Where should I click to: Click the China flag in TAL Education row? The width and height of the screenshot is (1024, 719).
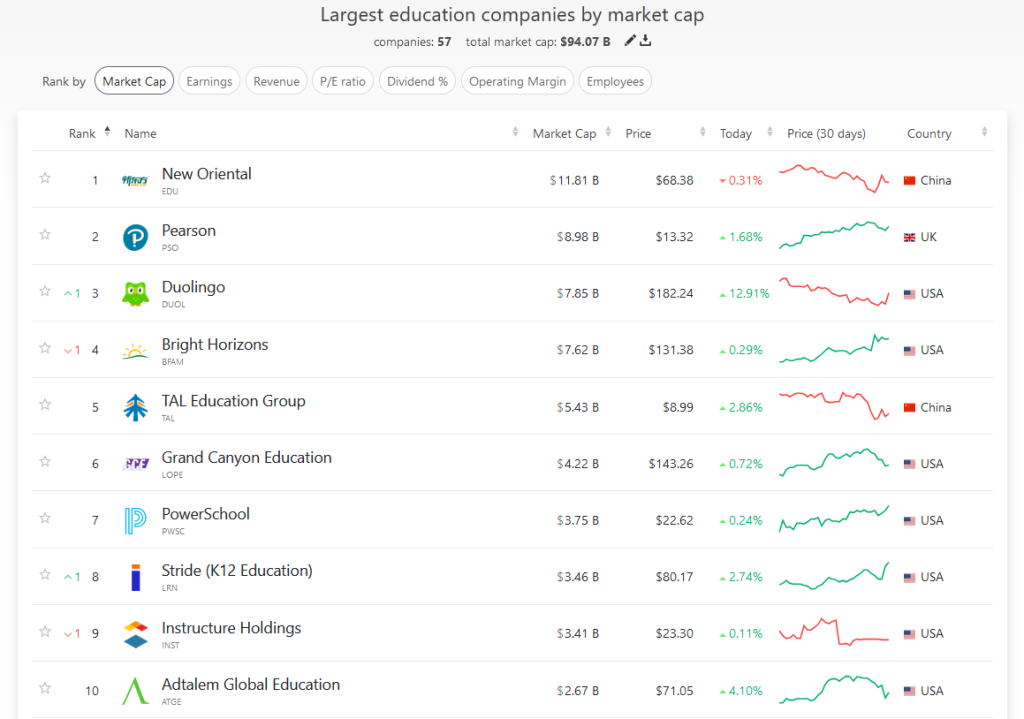click(x=909, y=407)
